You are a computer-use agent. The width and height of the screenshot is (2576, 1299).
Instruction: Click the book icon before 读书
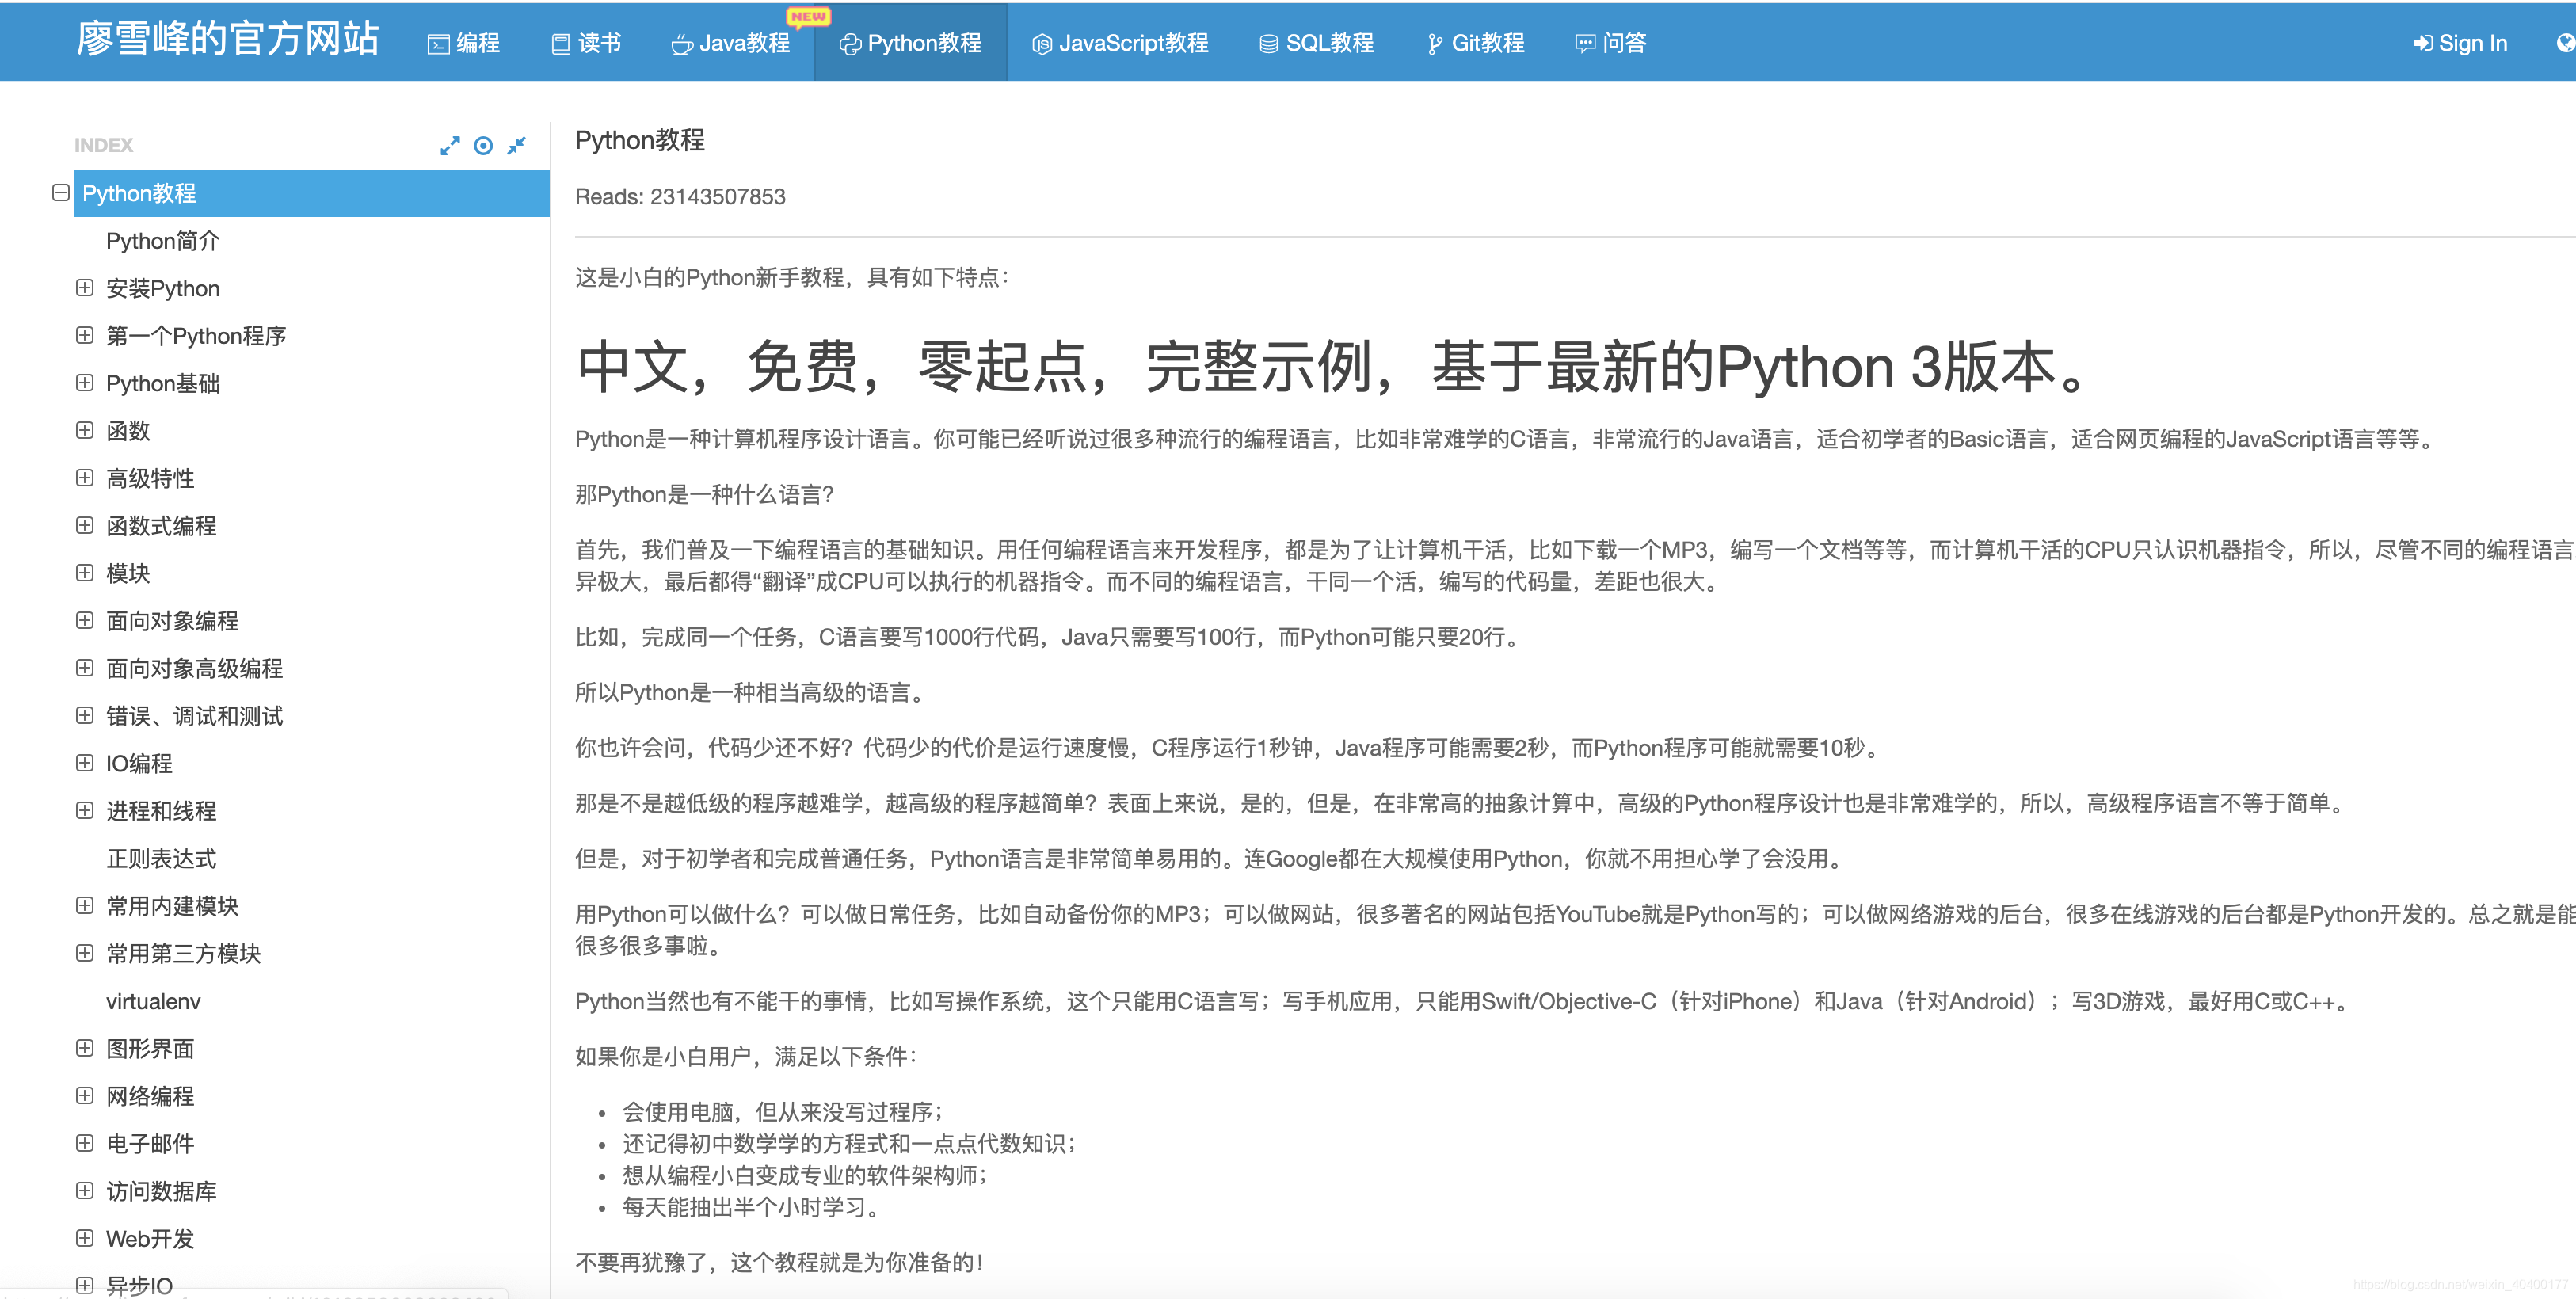coord(561,44)
